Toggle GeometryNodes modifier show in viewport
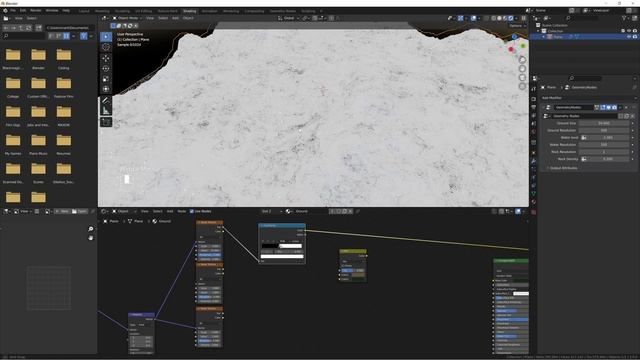This screenshot has width=640, height=360. tap(609, 107)
